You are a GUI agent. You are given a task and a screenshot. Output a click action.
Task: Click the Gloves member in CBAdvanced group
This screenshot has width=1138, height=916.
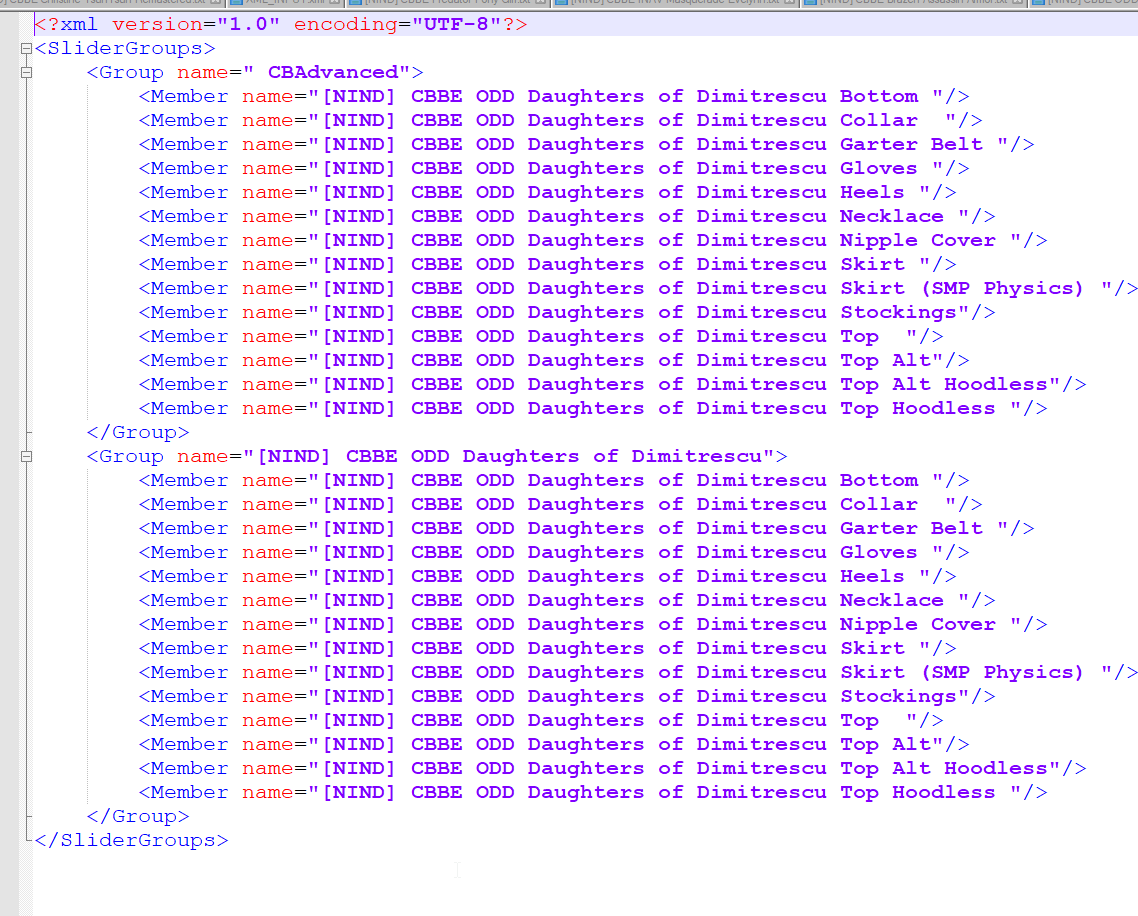(554, 168)
